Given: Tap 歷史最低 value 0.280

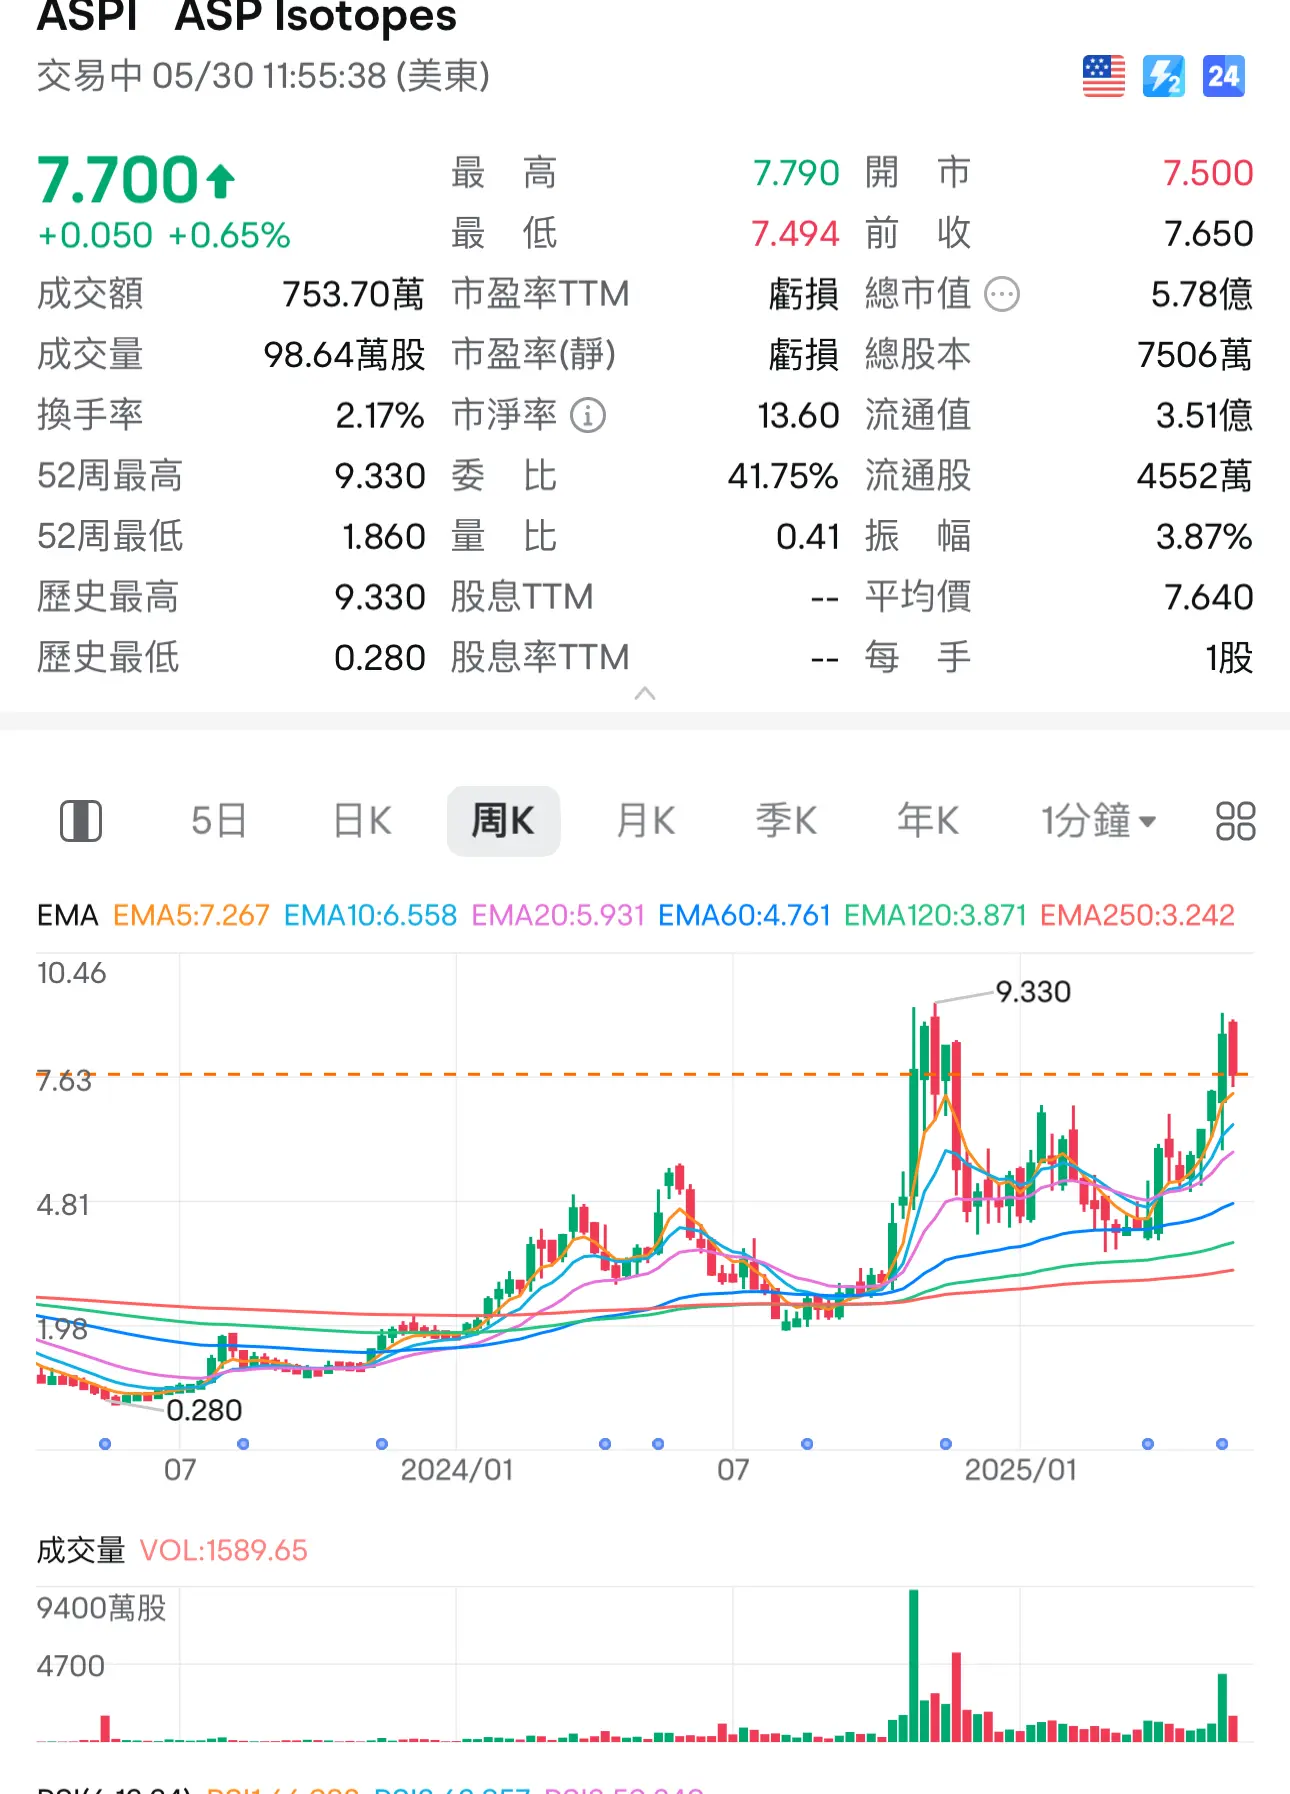Looking at the screenshot, I should (380, 658).
